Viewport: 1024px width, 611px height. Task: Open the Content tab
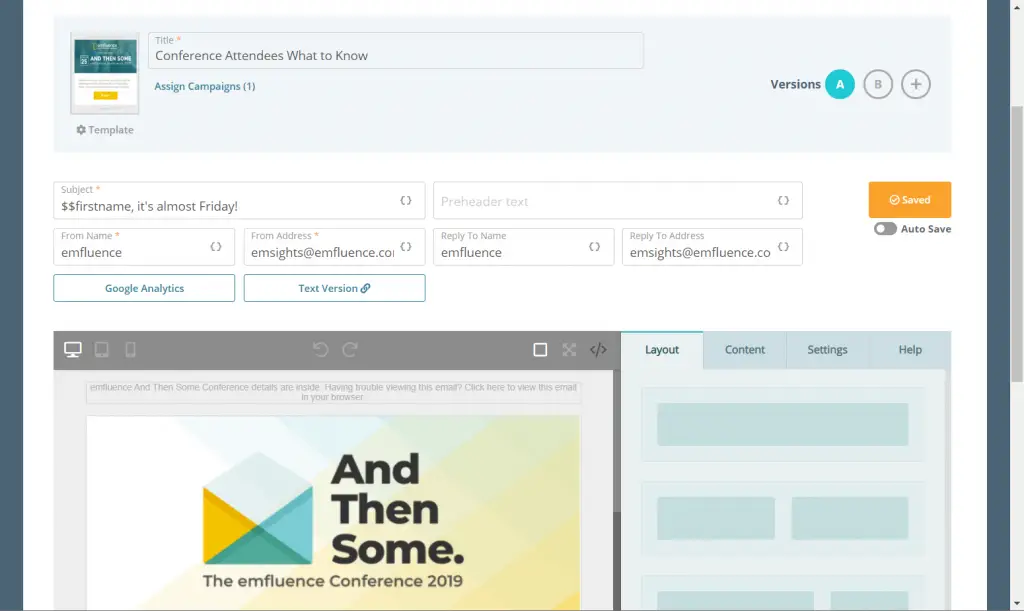point(744,350)
